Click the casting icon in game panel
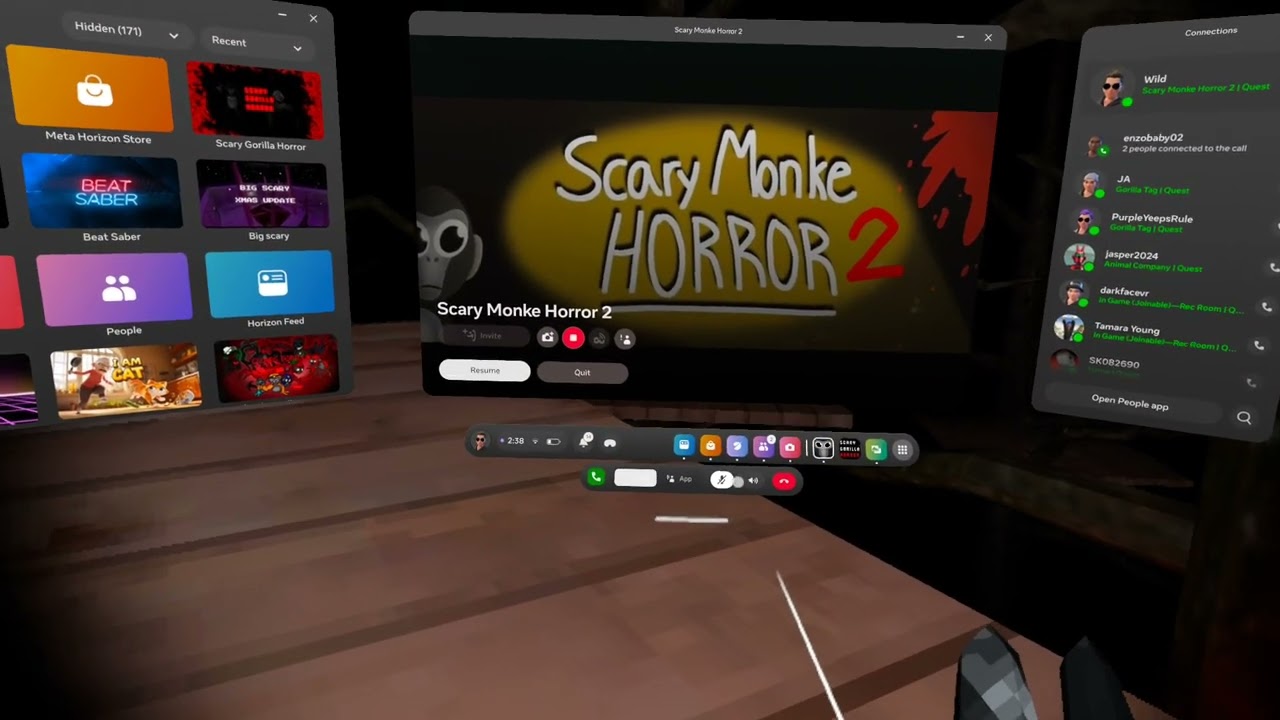This screenshot has height=720, width=1280. coord(599,339)
